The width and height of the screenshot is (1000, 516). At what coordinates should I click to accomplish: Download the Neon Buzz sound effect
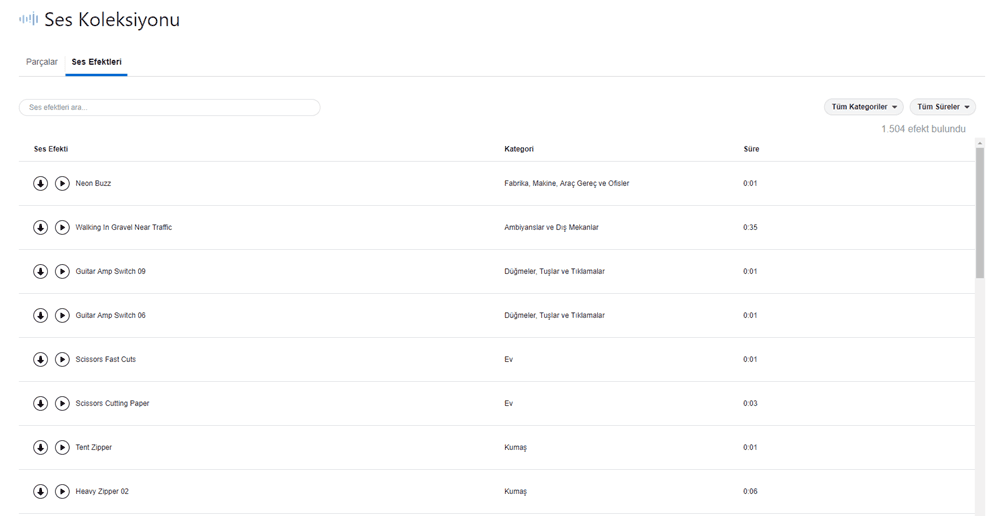(41, 184)
